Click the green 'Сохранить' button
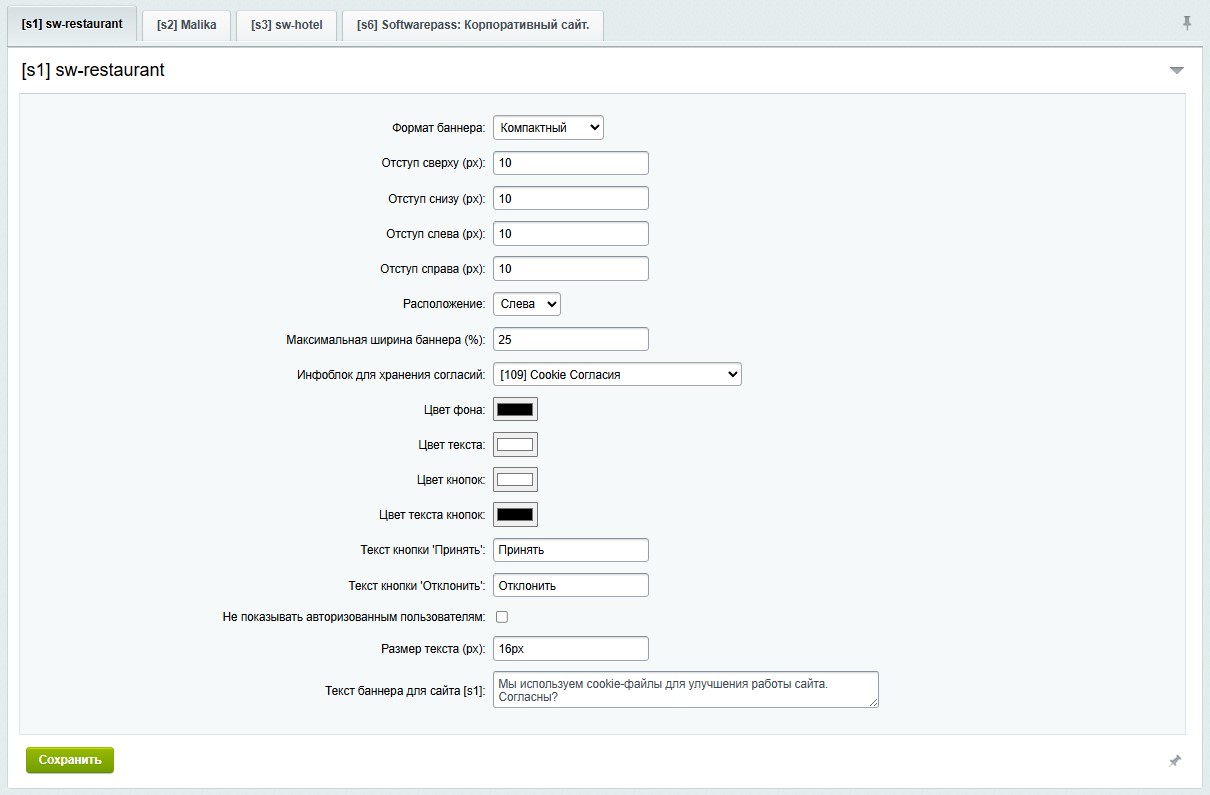Image resolution: width=1210 pixels, height=795 pixels. point(70,760)
